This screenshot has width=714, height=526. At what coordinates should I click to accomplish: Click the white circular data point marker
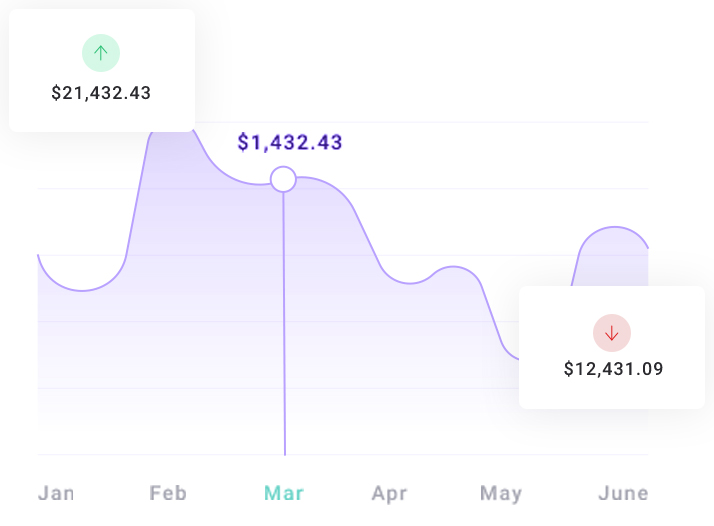coord(283,179)
